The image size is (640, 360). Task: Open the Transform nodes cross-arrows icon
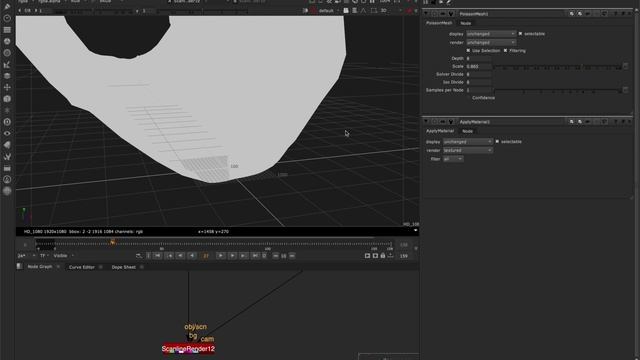click(7, 87)
